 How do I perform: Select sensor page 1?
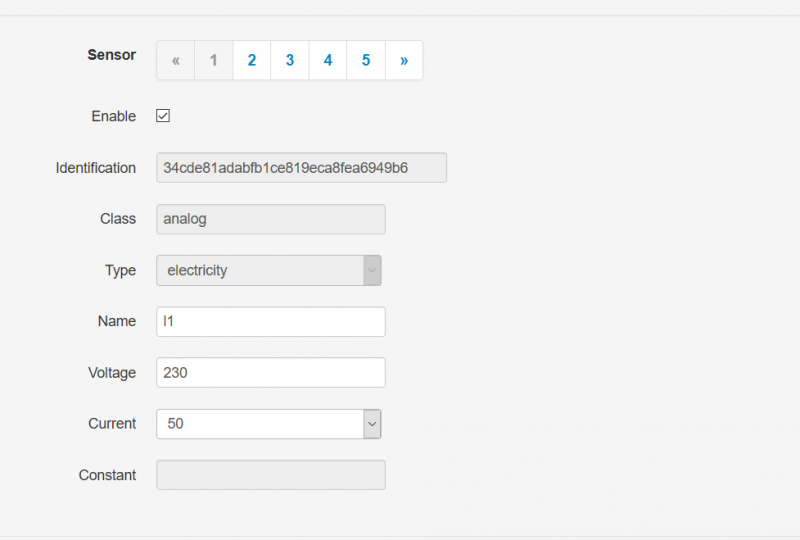click(x=213, y=60)
